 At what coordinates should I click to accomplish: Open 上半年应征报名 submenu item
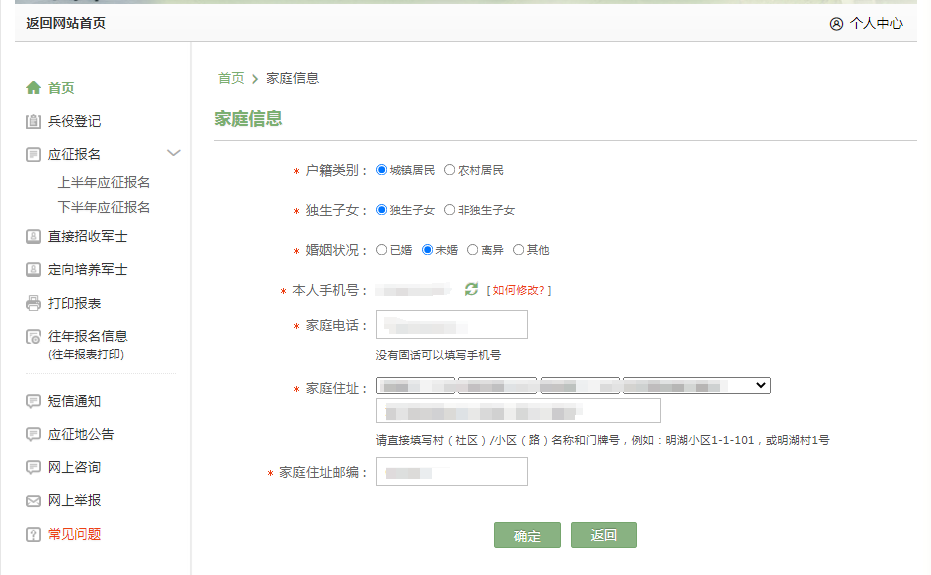pyautogui.click(x=104, y=182)
